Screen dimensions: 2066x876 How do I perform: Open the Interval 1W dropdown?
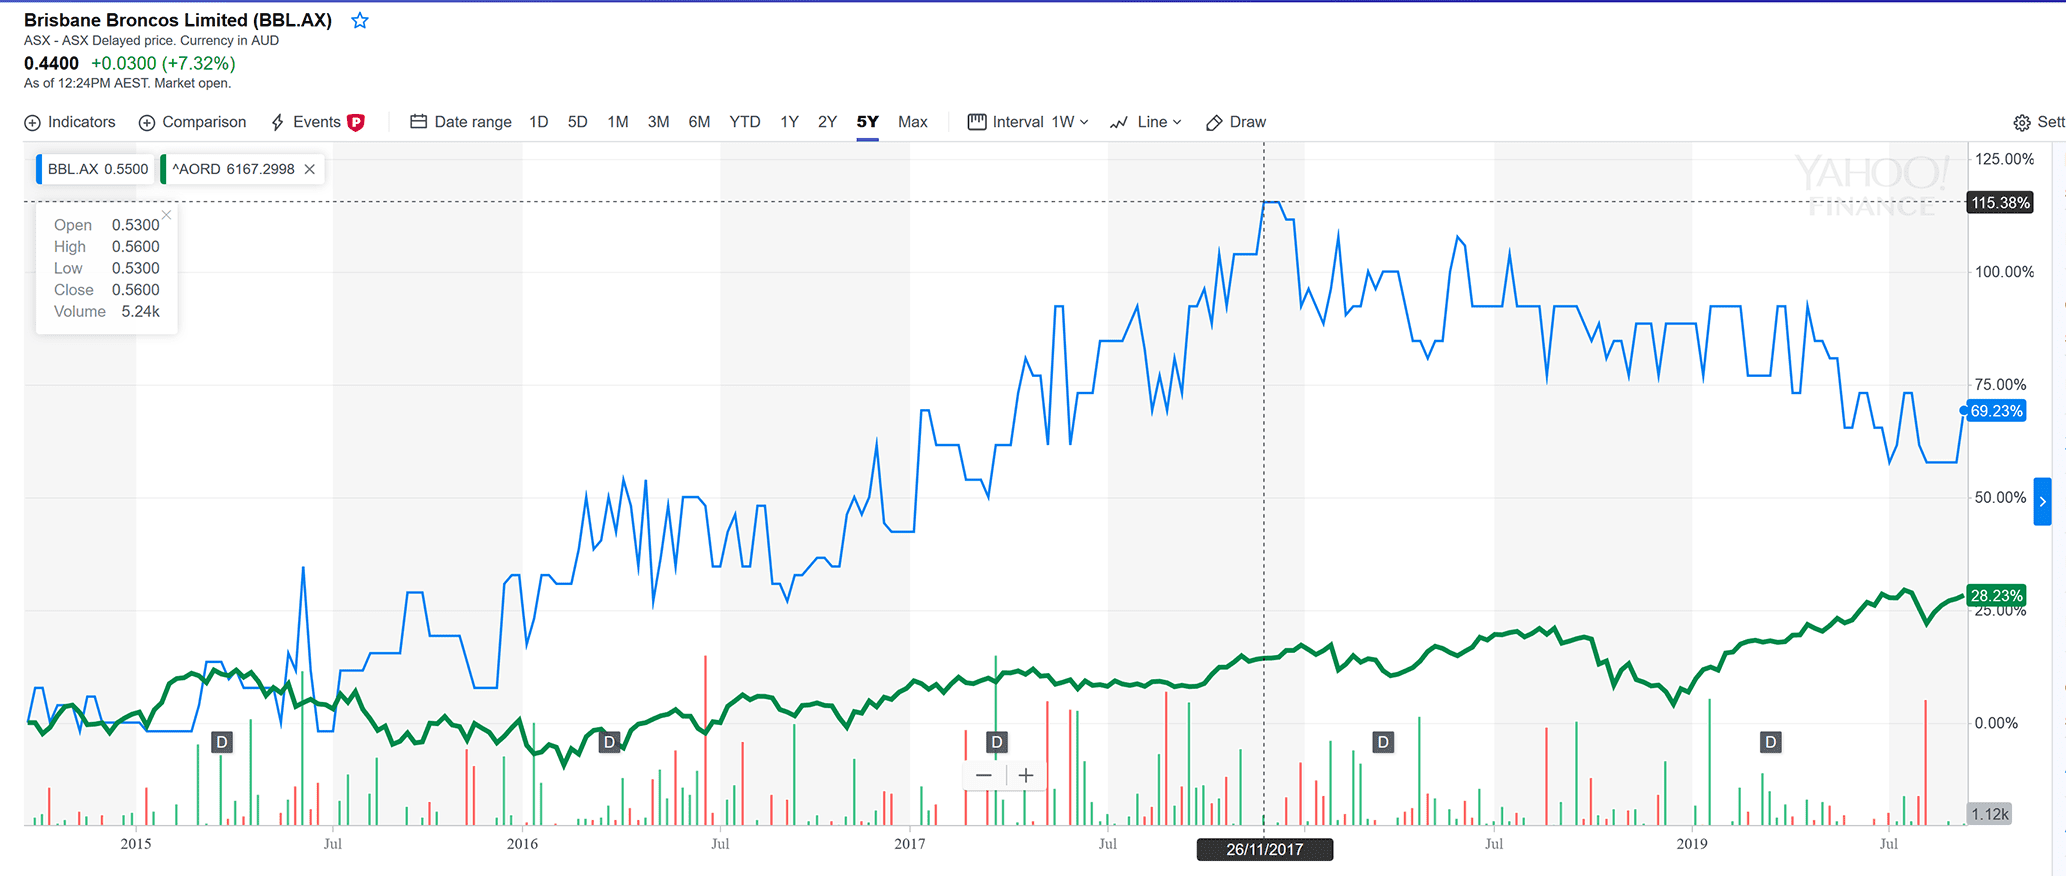1028,122
